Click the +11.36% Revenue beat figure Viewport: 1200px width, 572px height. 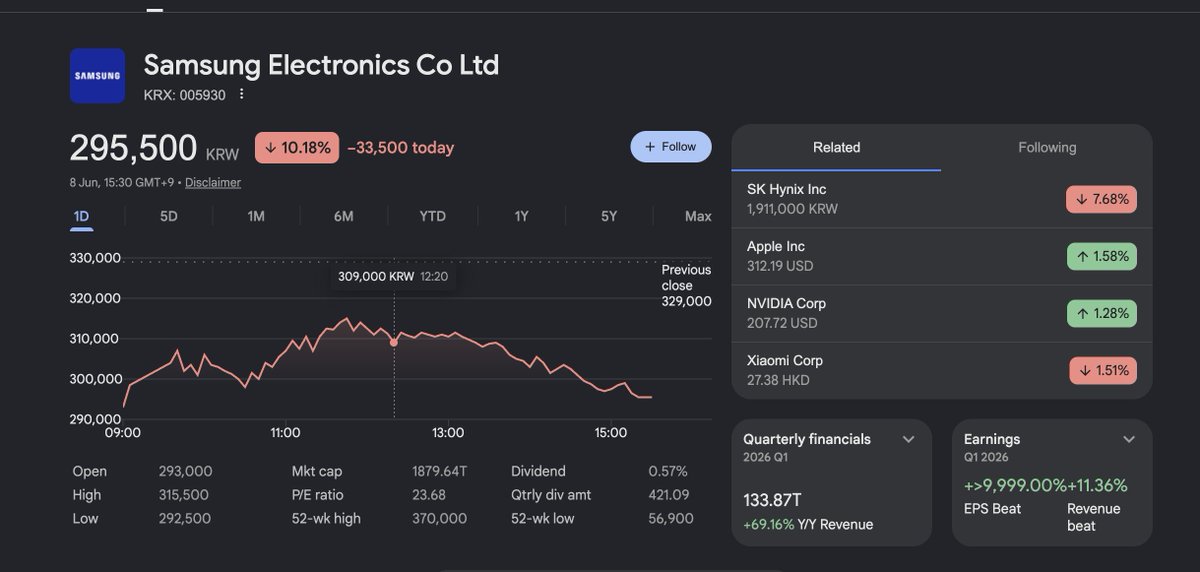pyautogui.click(x=1097, y=486)
